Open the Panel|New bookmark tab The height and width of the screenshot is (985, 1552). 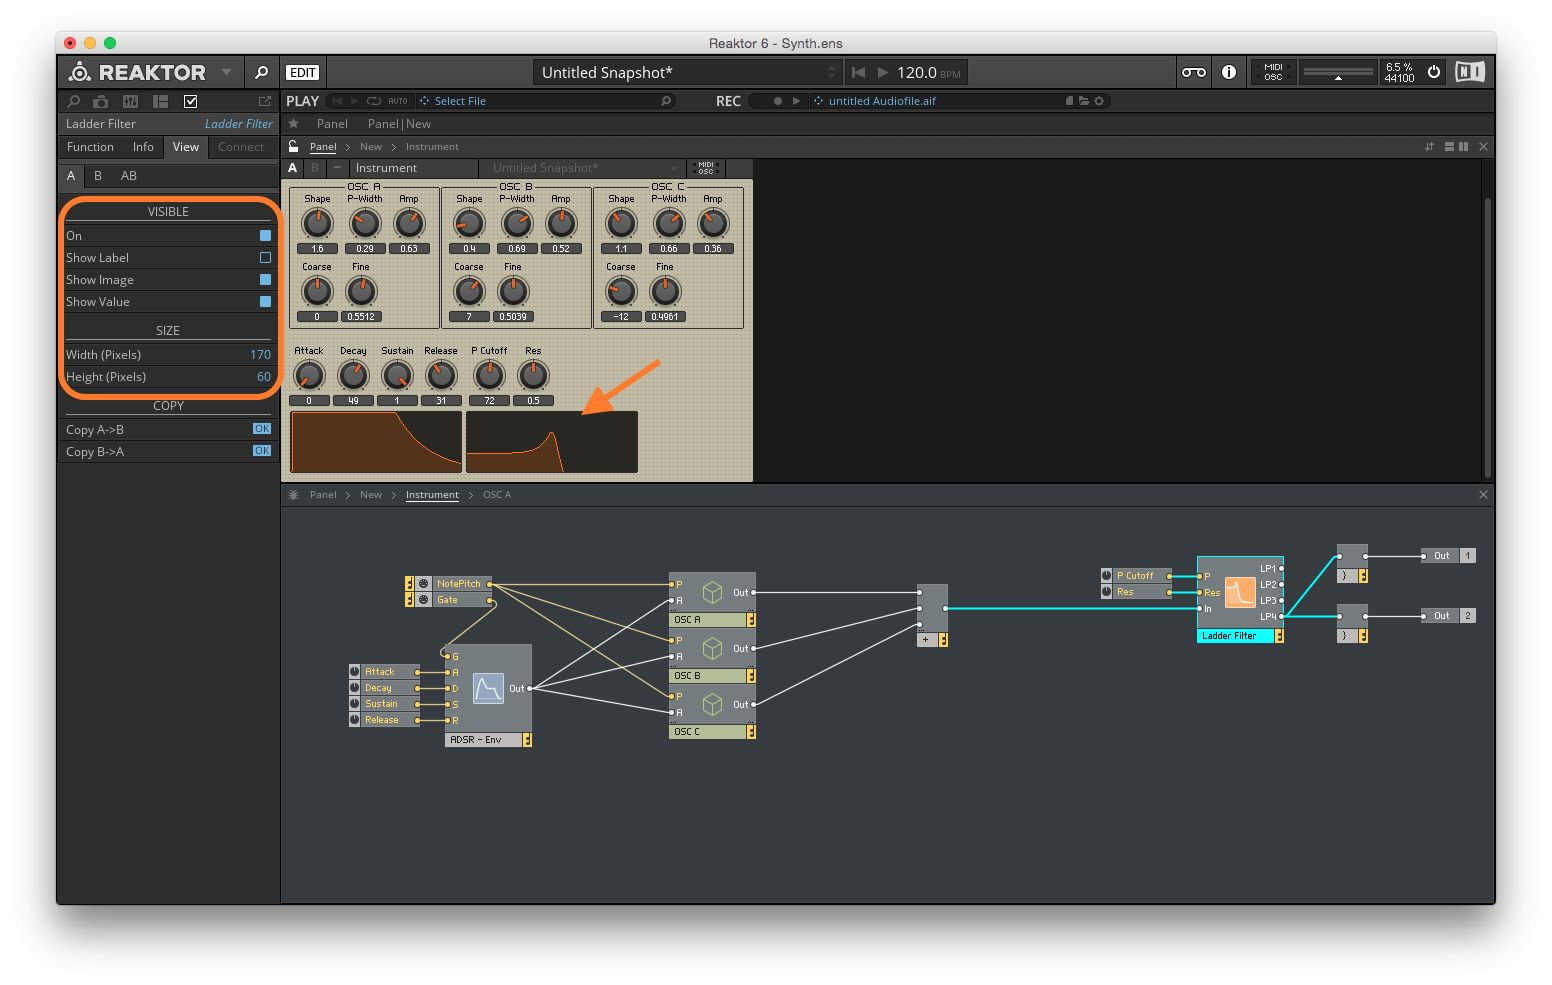point(399,124)
